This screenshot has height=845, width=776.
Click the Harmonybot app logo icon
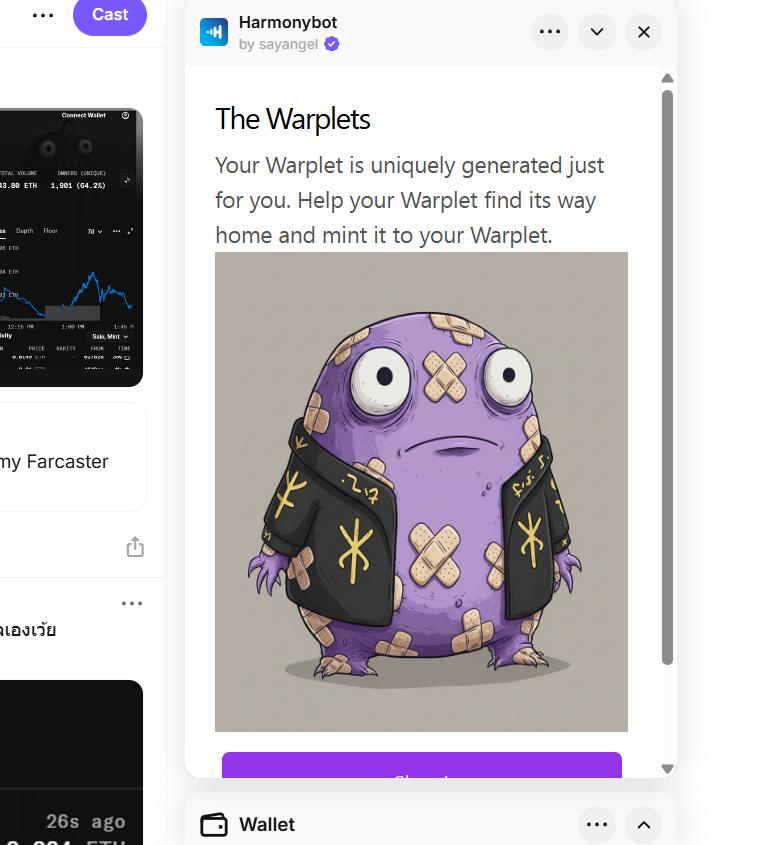214,32
